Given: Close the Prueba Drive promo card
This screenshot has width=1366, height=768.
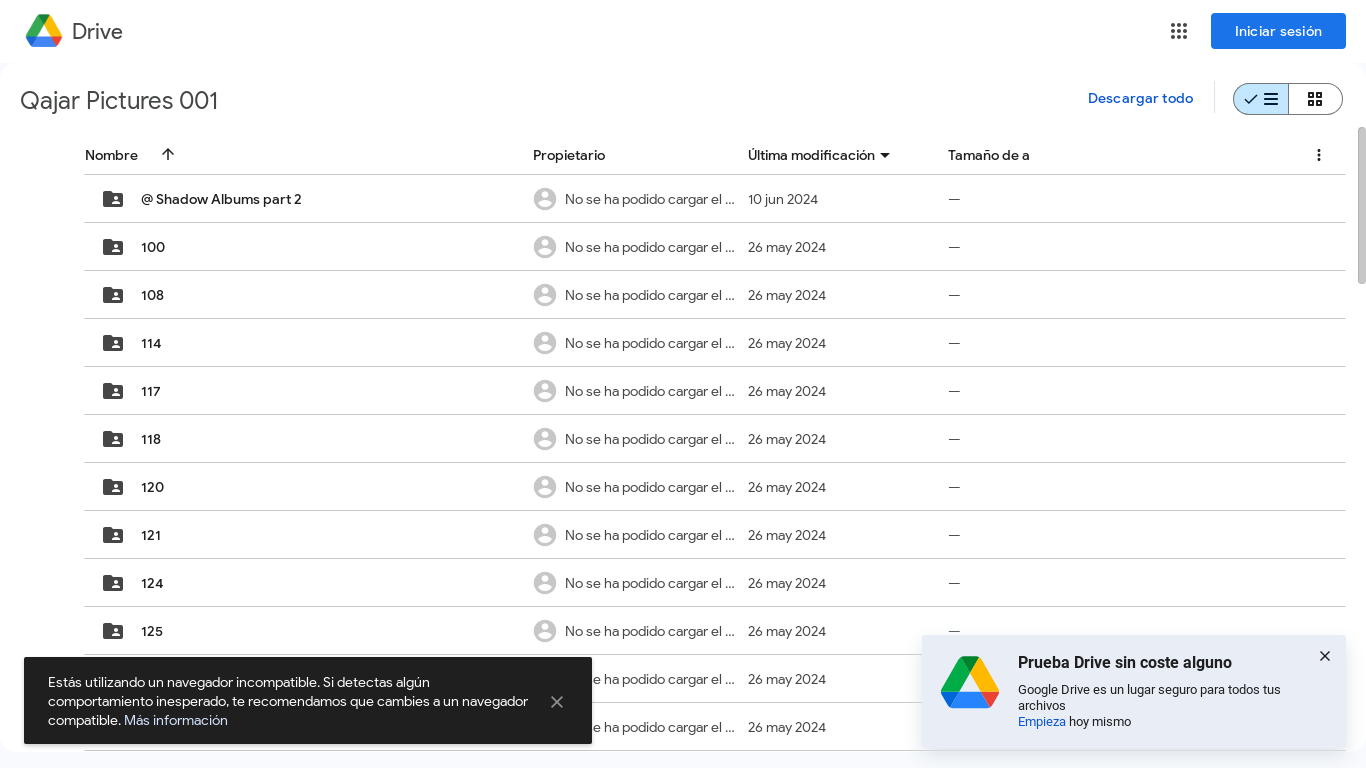Looking at the screenshot, I should (1325, 656).
